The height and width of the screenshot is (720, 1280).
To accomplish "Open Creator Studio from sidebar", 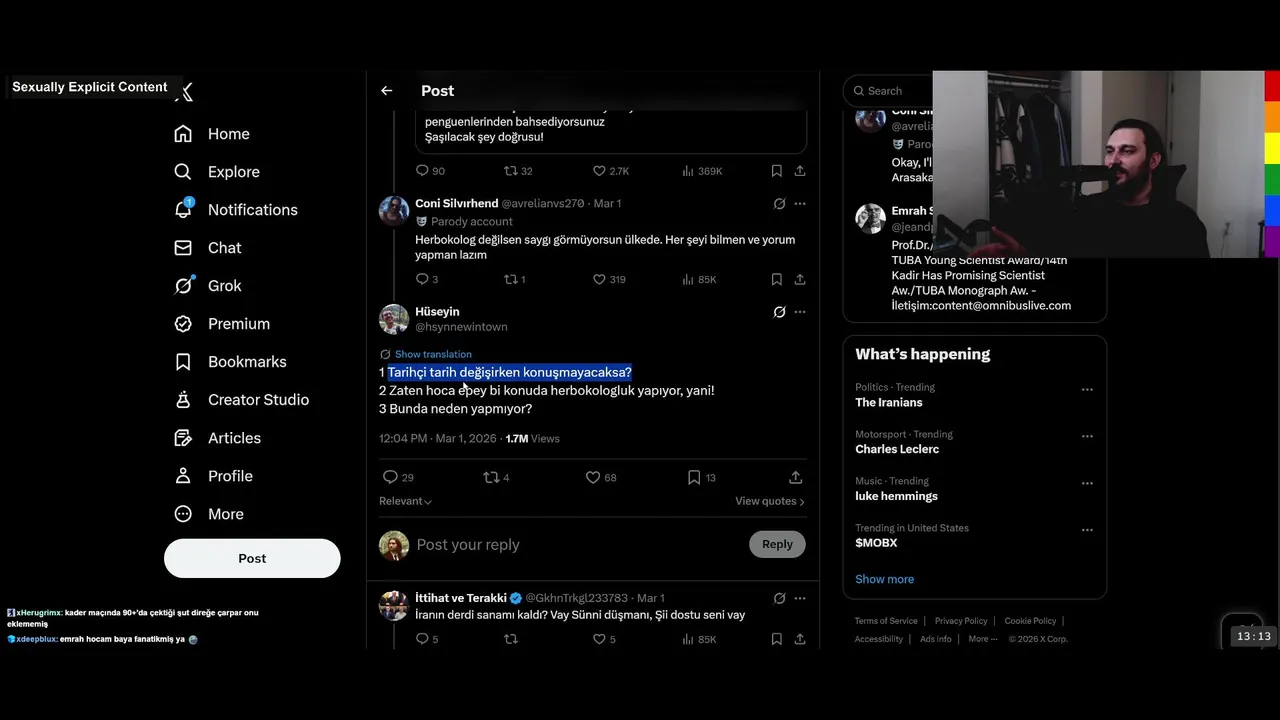I will 241,400.
